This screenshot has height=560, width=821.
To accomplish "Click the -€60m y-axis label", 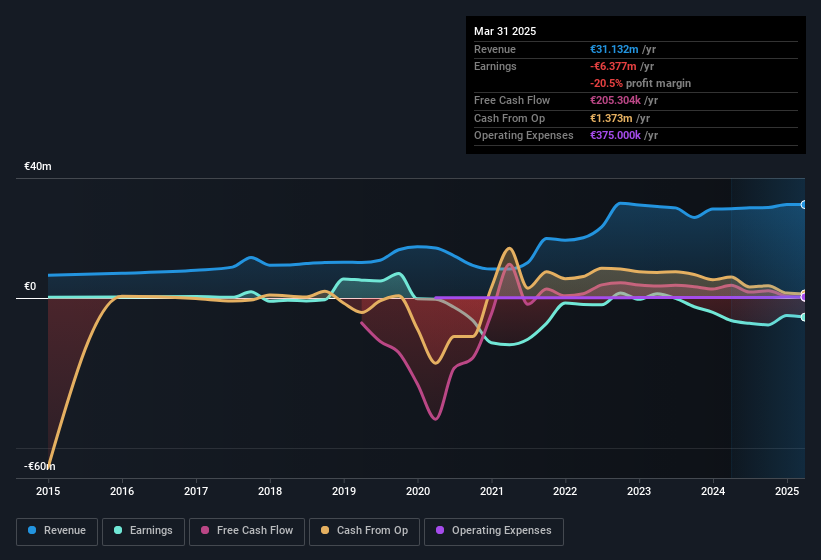I will tap(40, 466).
